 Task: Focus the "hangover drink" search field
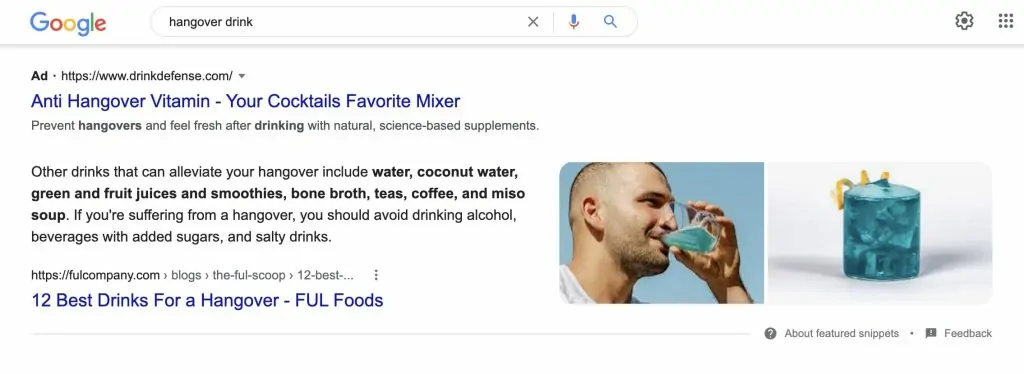coord(340,22)
